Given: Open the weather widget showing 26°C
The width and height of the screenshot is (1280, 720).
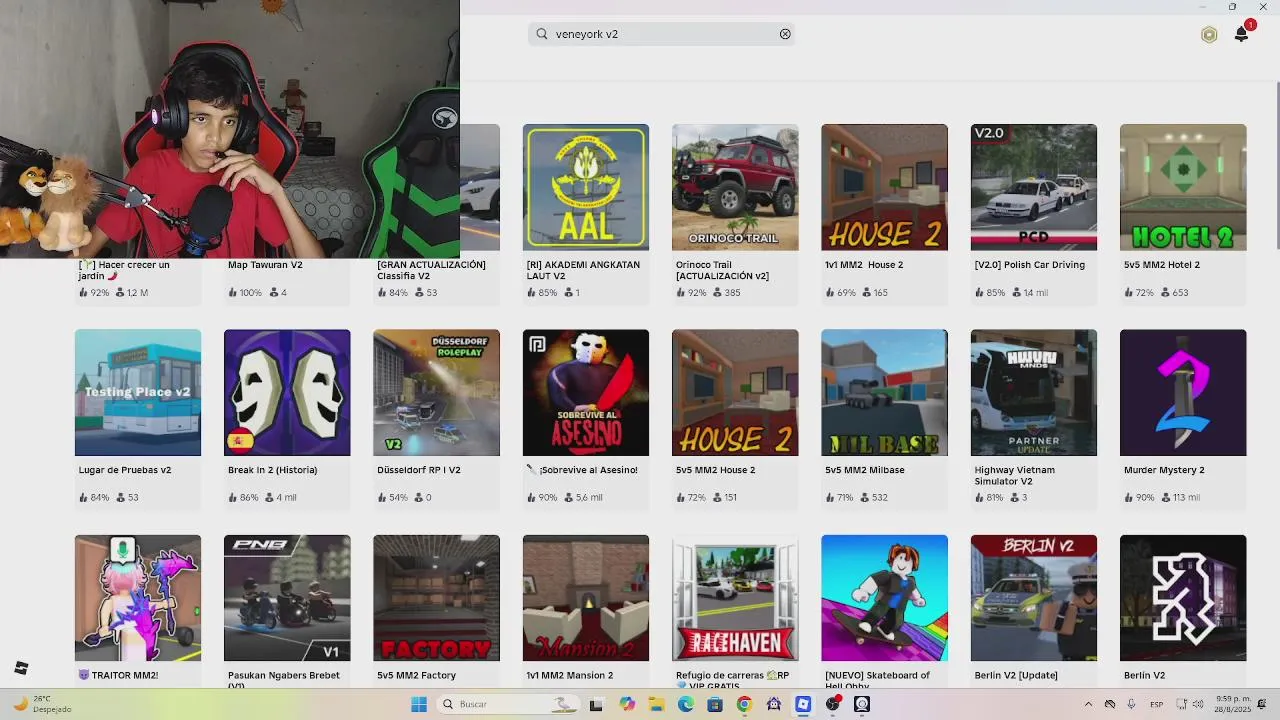Looking at the screenshot, I should (42, 704).
